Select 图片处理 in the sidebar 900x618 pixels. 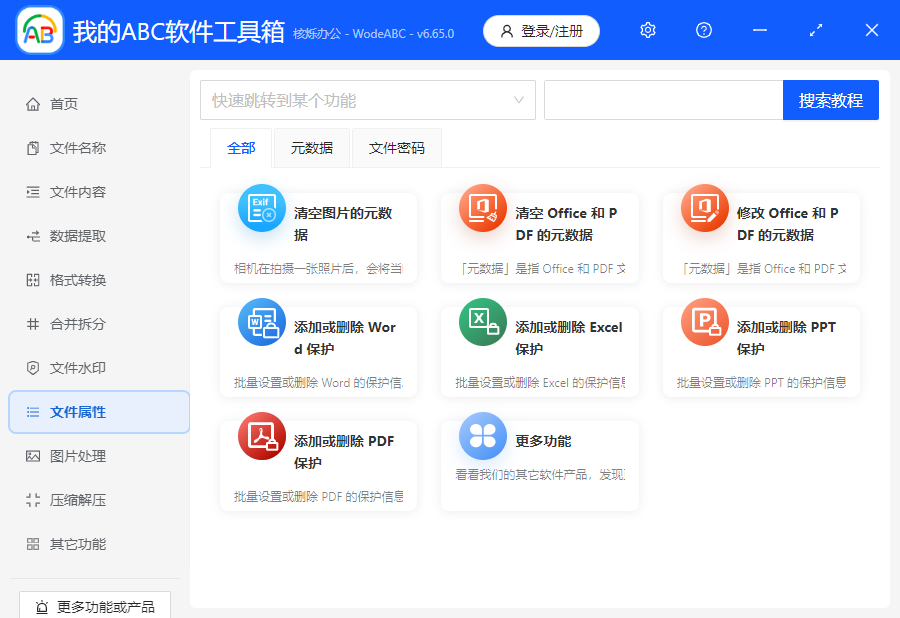(99, 456)
